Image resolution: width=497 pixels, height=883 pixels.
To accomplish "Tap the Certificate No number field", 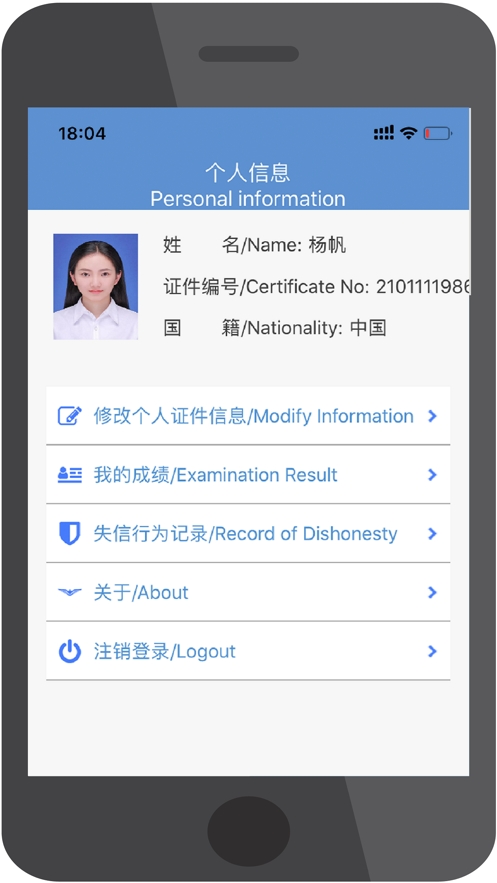I will coord(423,287).
